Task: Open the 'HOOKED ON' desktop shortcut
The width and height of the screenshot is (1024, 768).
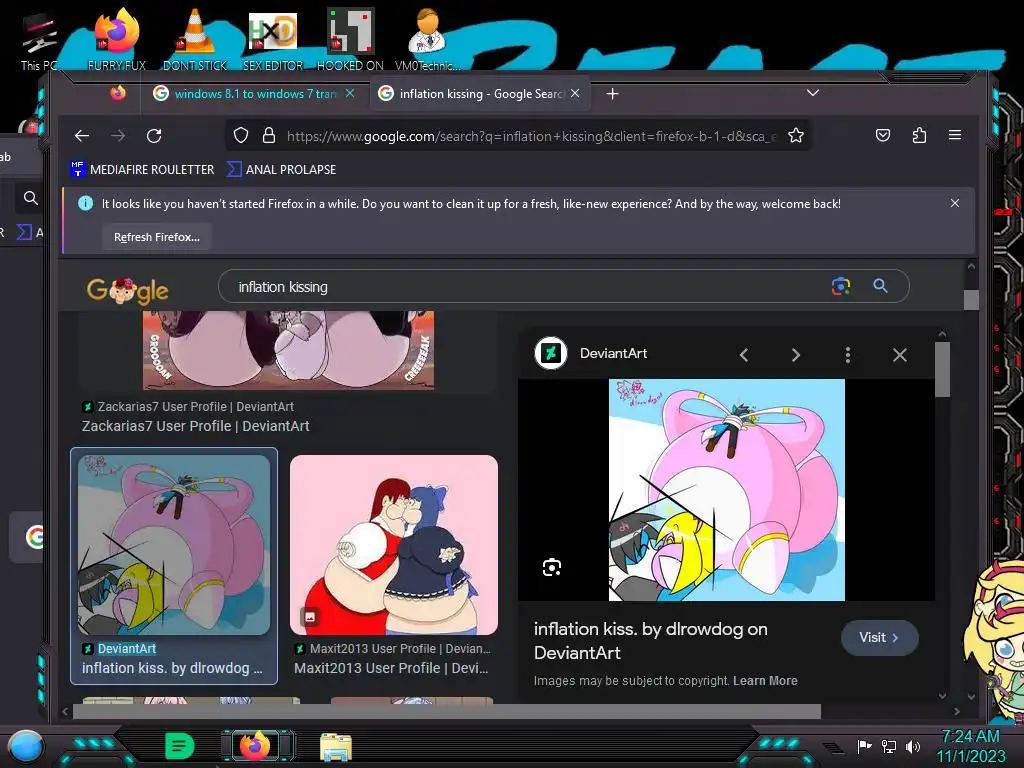Action: (350, 39)
